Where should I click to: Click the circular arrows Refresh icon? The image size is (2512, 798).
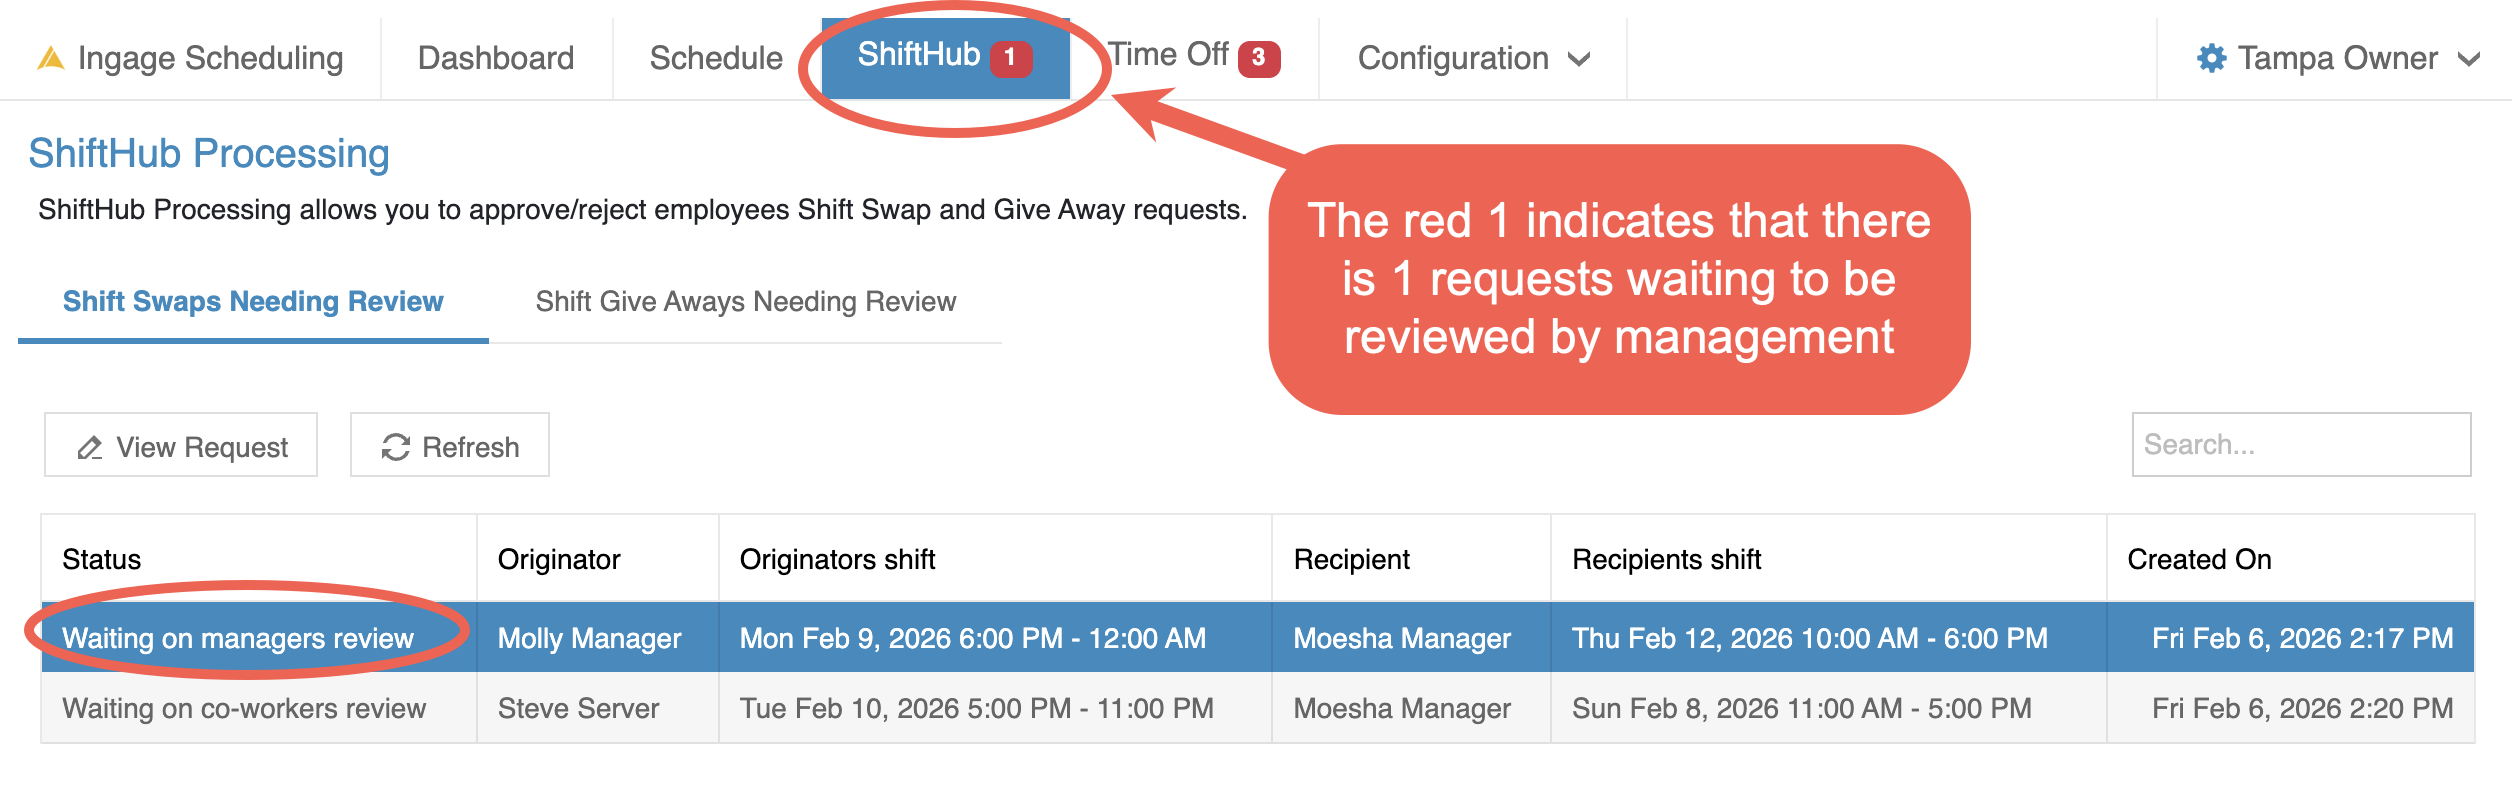pyautogui.click(x=396, y=447)
